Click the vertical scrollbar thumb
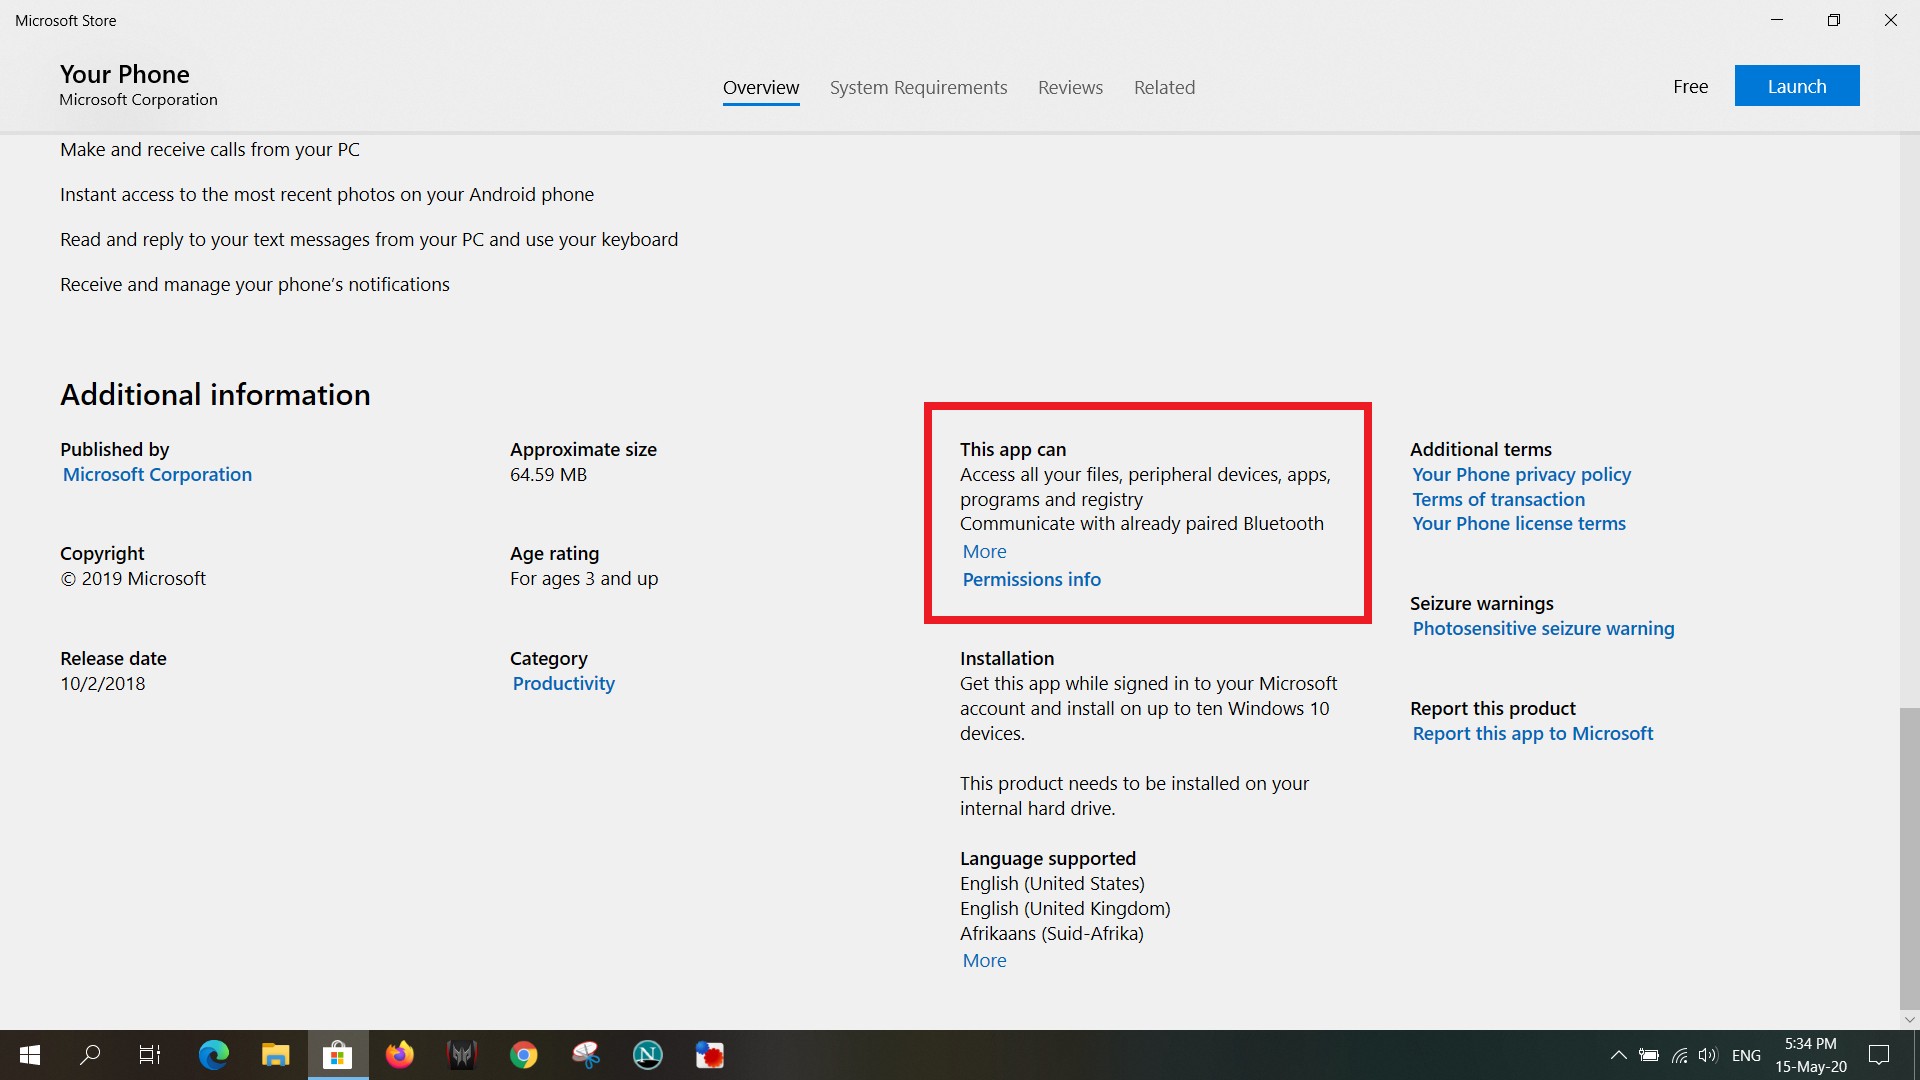1920x1080 pixels. coord(1909,859)
